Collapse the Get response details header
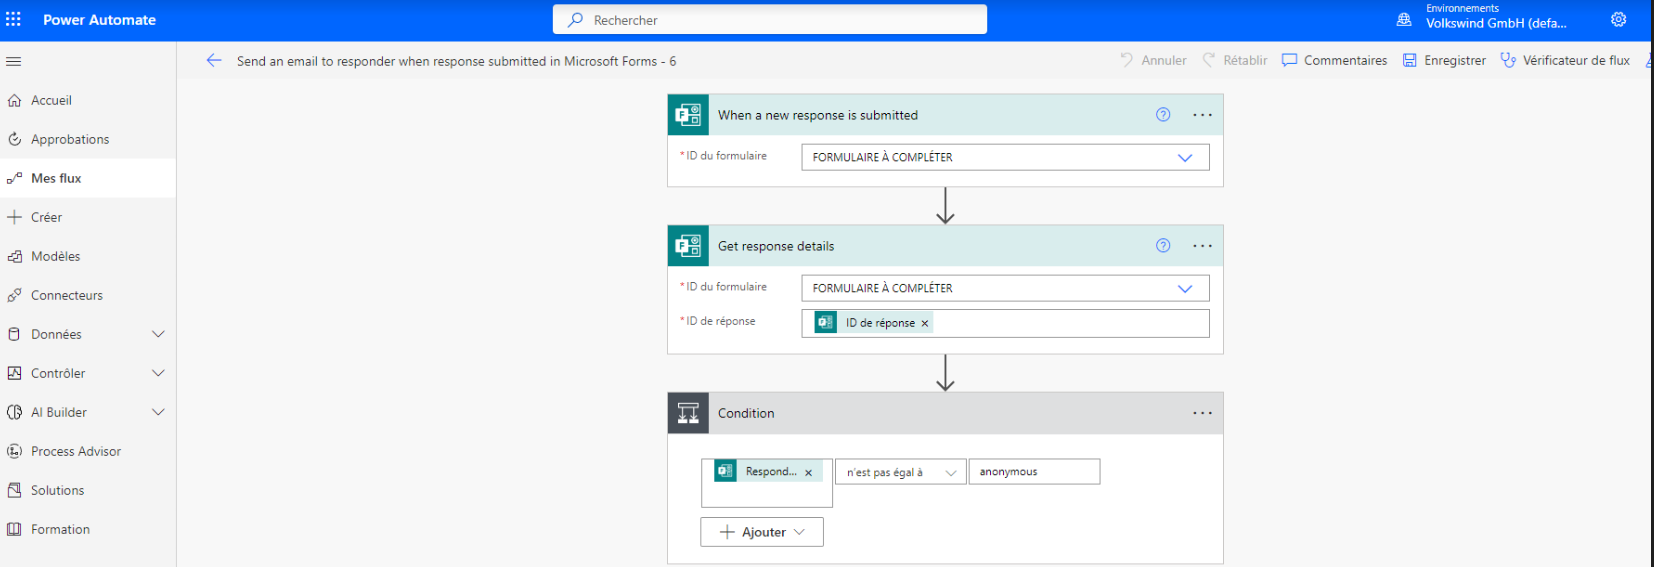Viewport: 1654px width, 567px height. 945,246
